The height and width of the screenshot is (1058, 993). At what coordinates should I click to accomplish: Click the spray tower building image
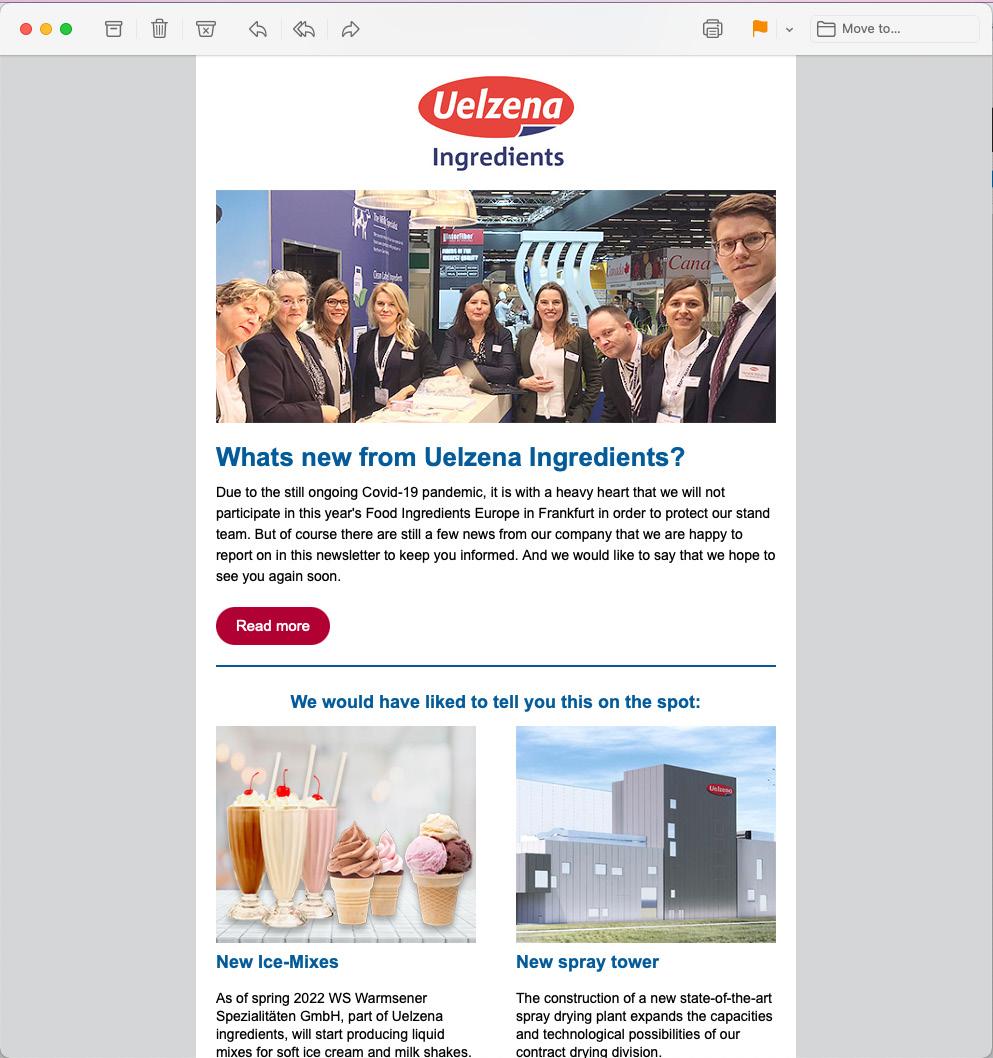646,834
